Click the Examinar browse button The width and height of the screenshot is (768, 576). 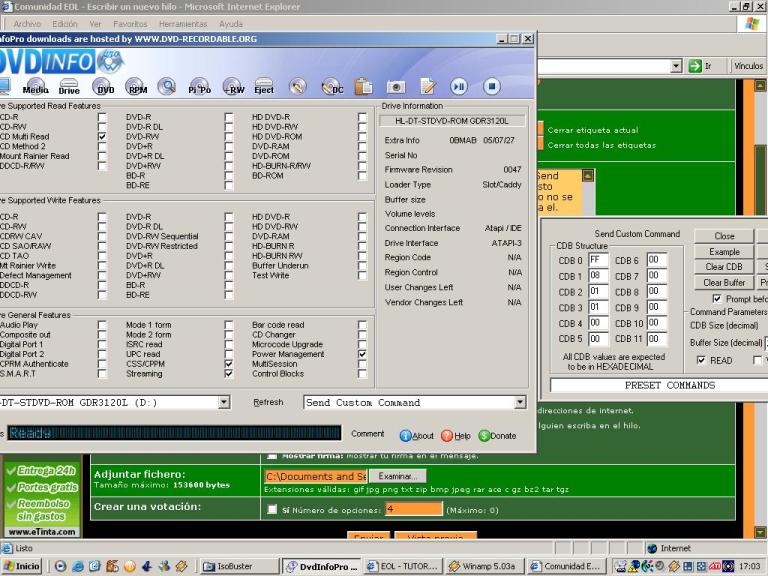397,476
